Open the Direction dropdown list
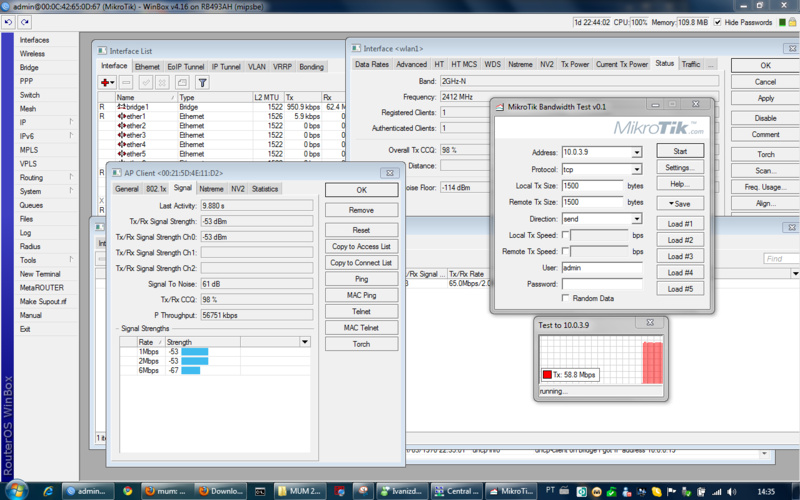800x500 pixels. coord(636,219)
